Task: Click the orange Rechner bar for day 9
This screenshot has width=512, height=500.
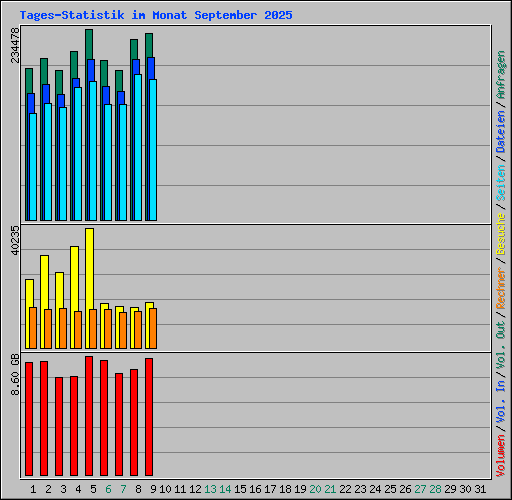Action: (x=153, y=329)
